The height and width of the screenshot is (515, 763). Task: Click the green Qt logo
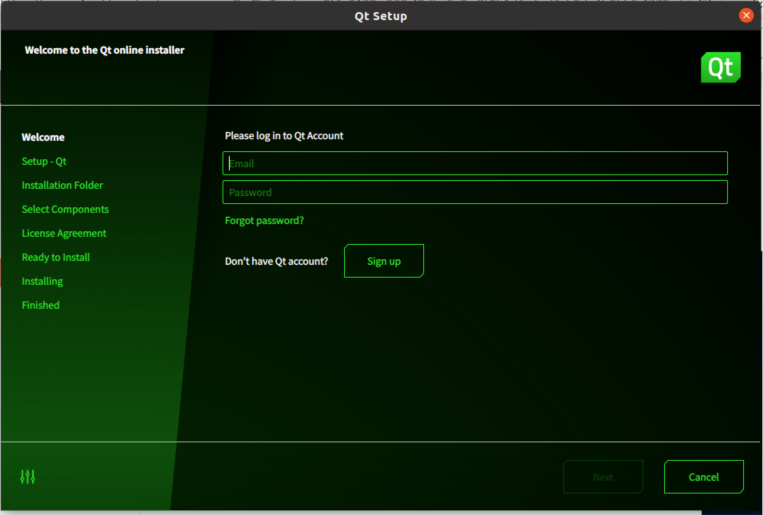721,67
